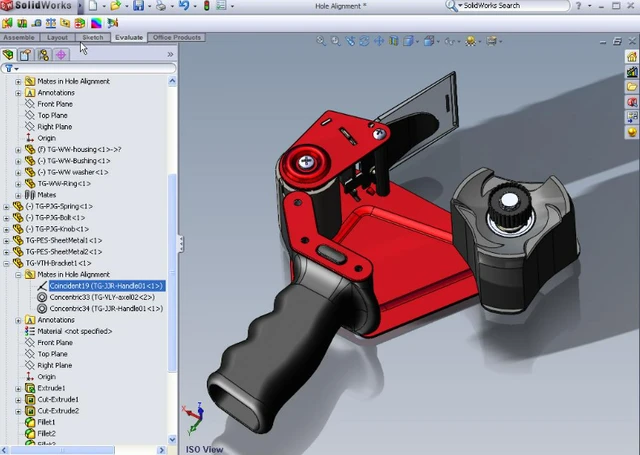Open the ConfigurationManager tab icon
The image size is (640, 455).
pyautogui.click(x=44, y=54)
